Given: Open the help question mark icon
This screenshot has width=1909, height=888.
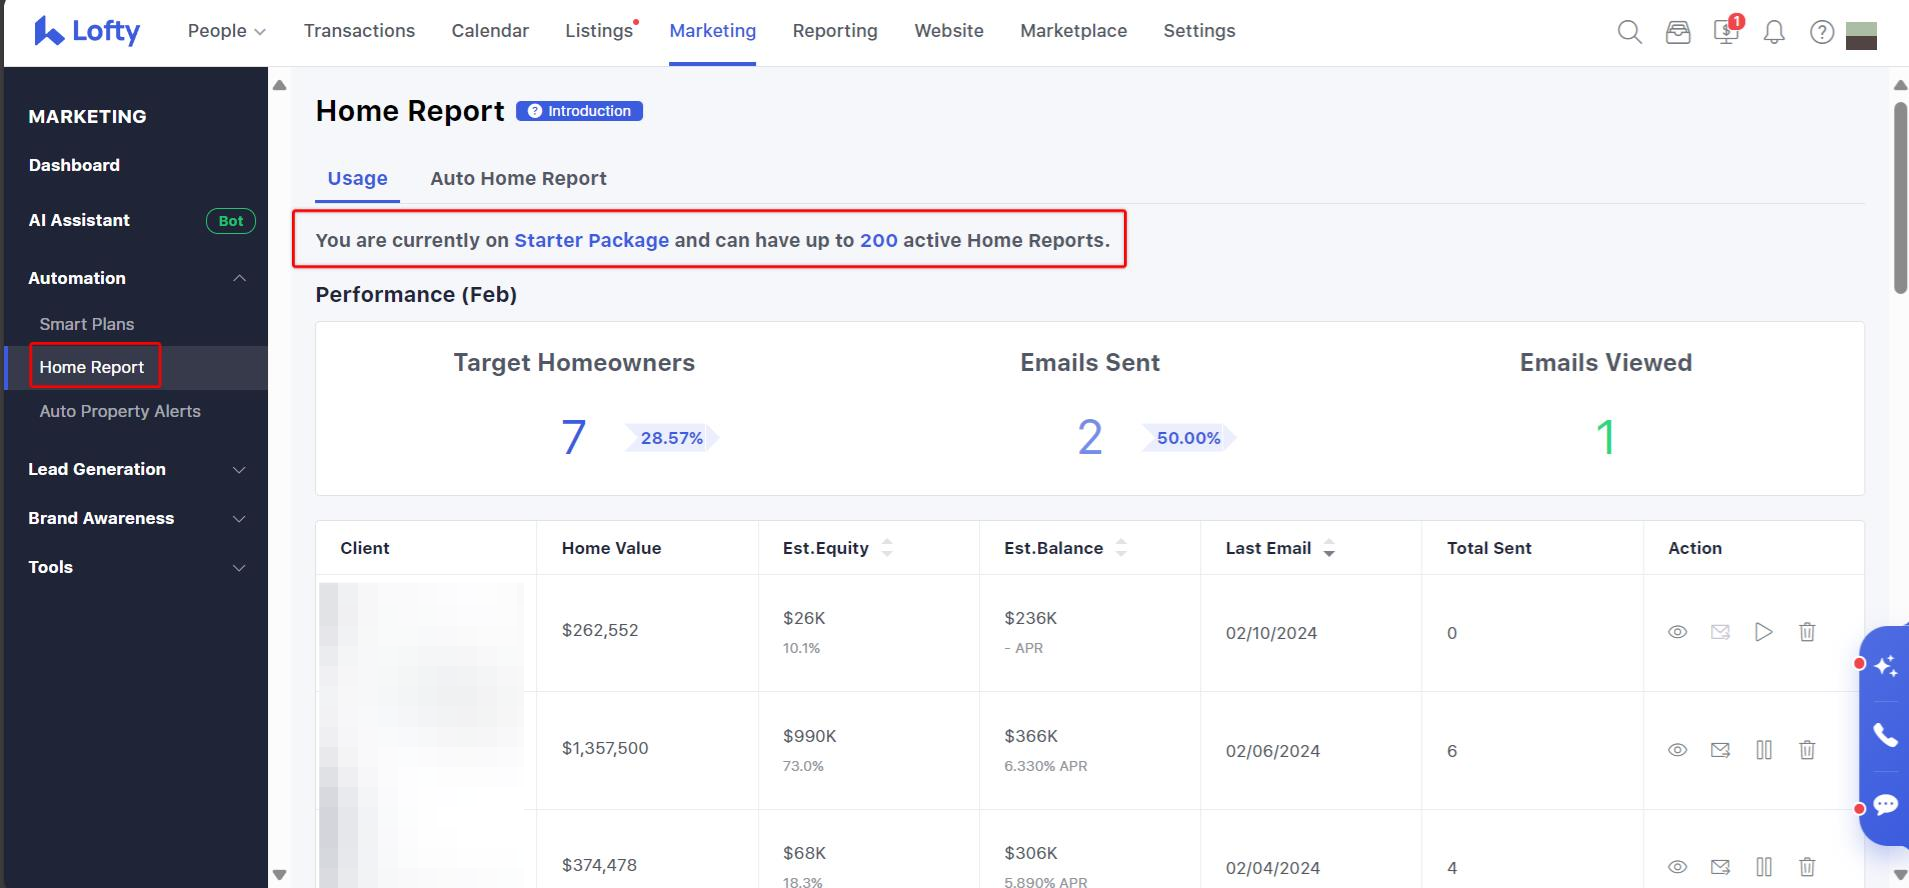Looking at the screenshot, I should pos(1821,32).
